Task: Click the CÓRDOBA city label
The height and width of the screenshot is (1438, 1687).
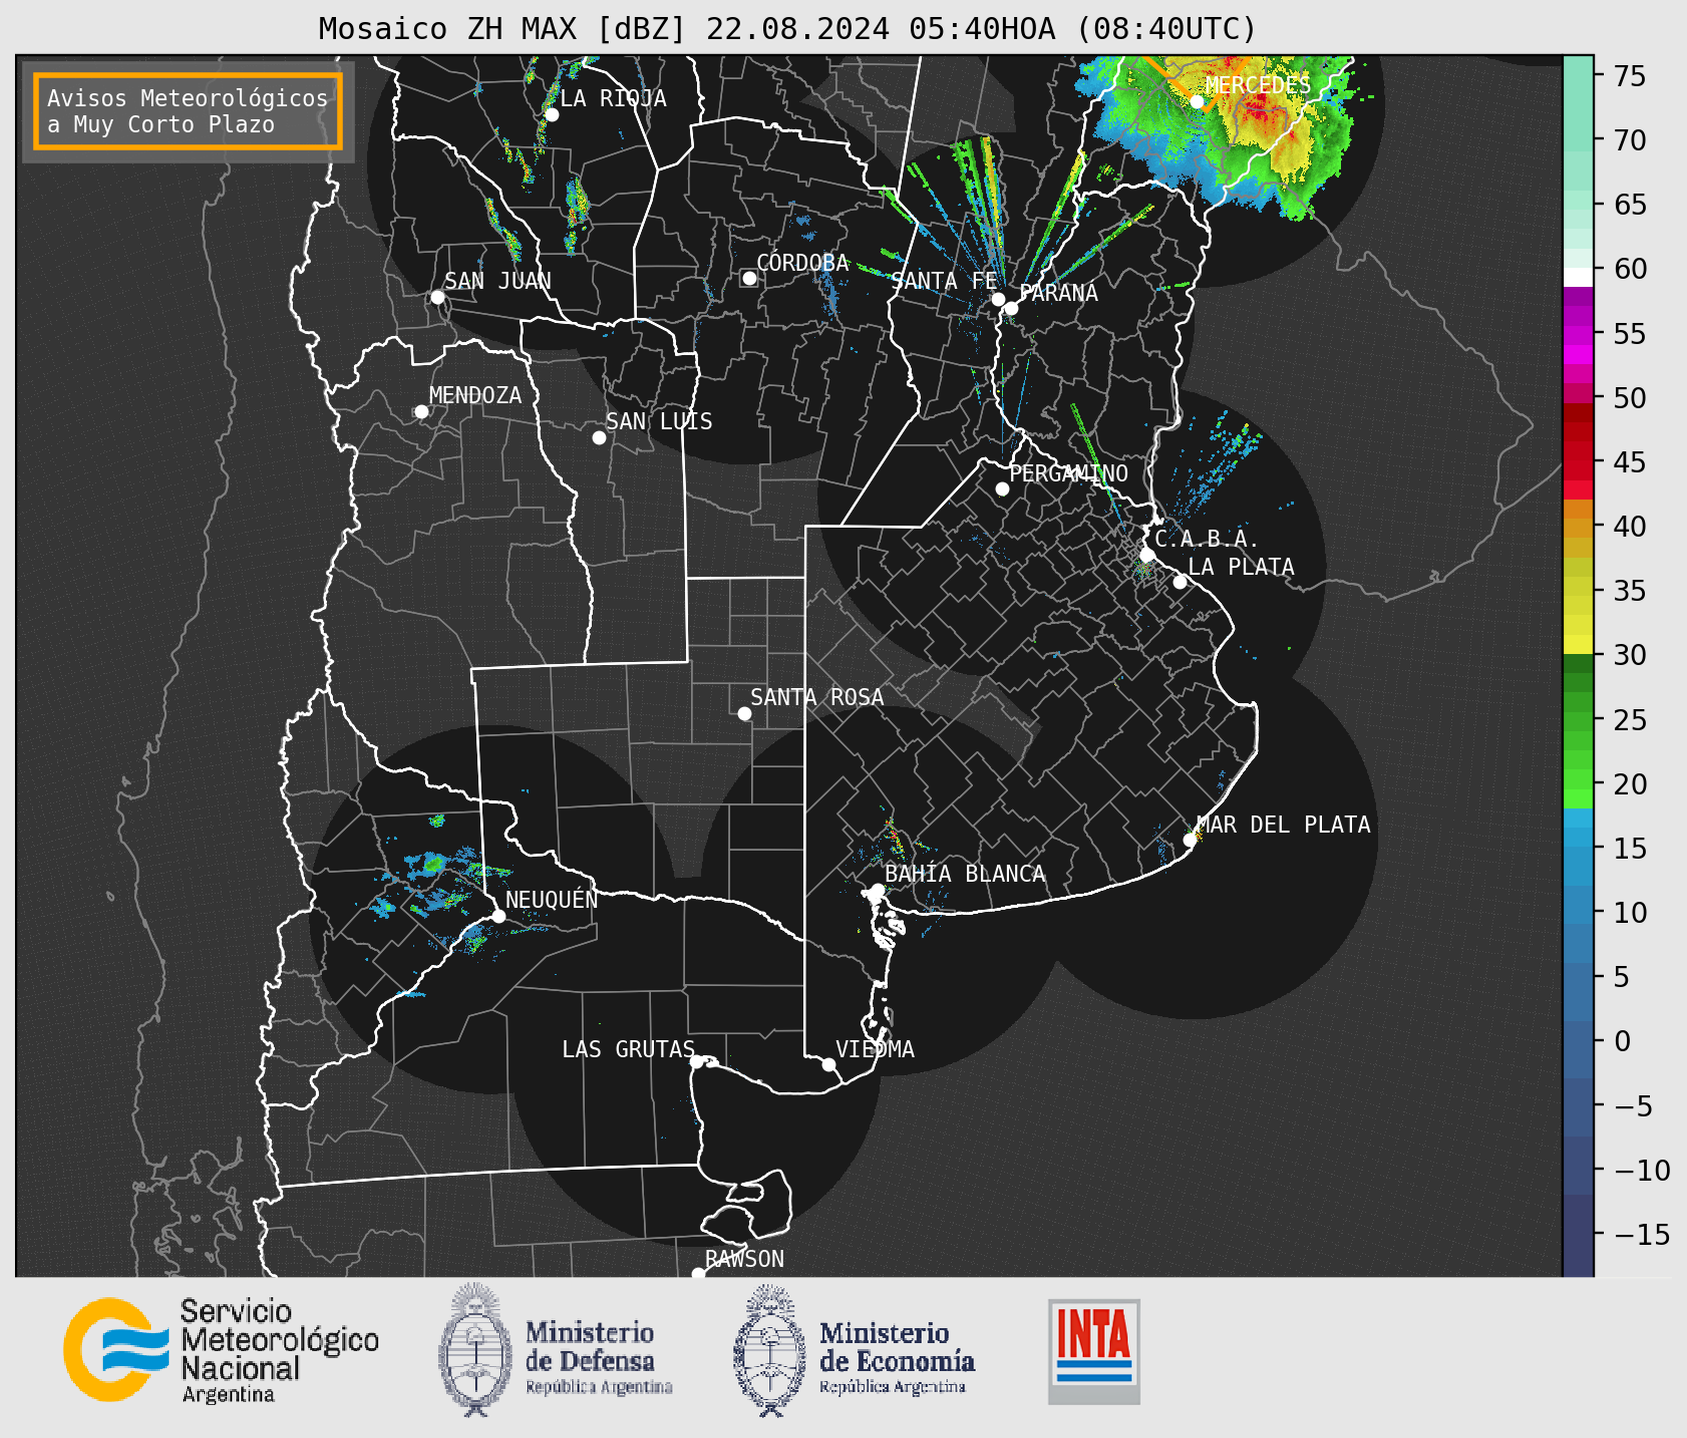Action: [x=802, y=262]
